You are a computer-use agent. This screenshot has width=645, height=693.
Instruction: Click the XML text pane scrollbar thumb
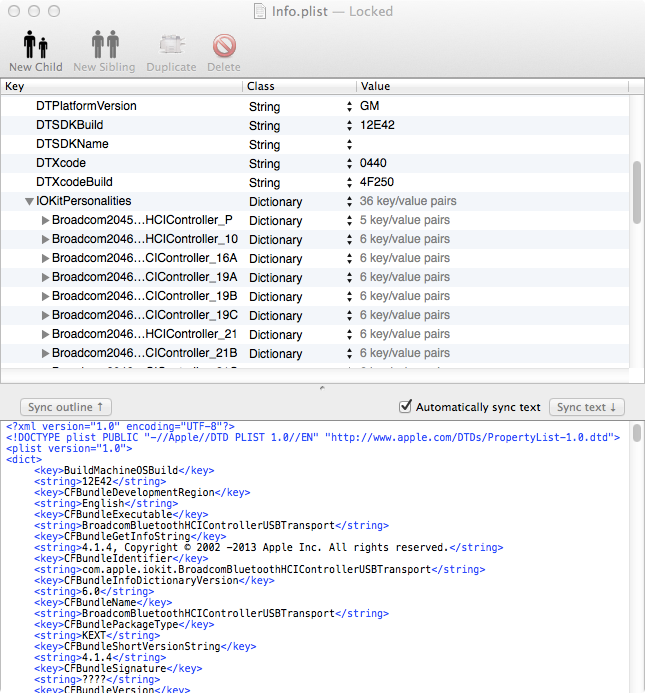click(637, 433)
